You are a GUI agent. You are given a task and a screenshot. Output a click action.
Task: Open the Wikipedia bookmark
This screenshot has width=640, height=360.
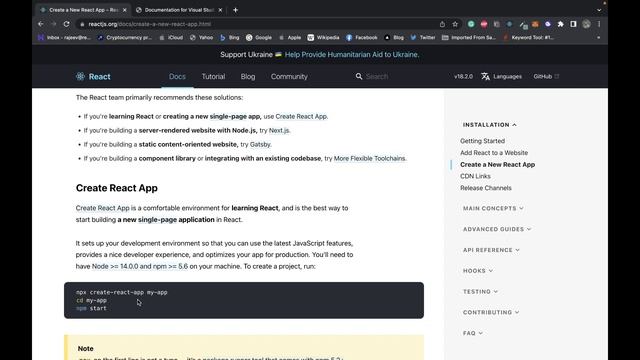(x=323, y=38)
